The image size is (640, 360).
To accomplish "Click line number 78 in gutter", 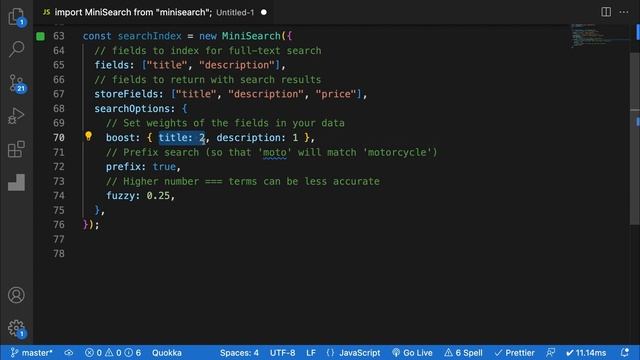I will pos(59,253).
